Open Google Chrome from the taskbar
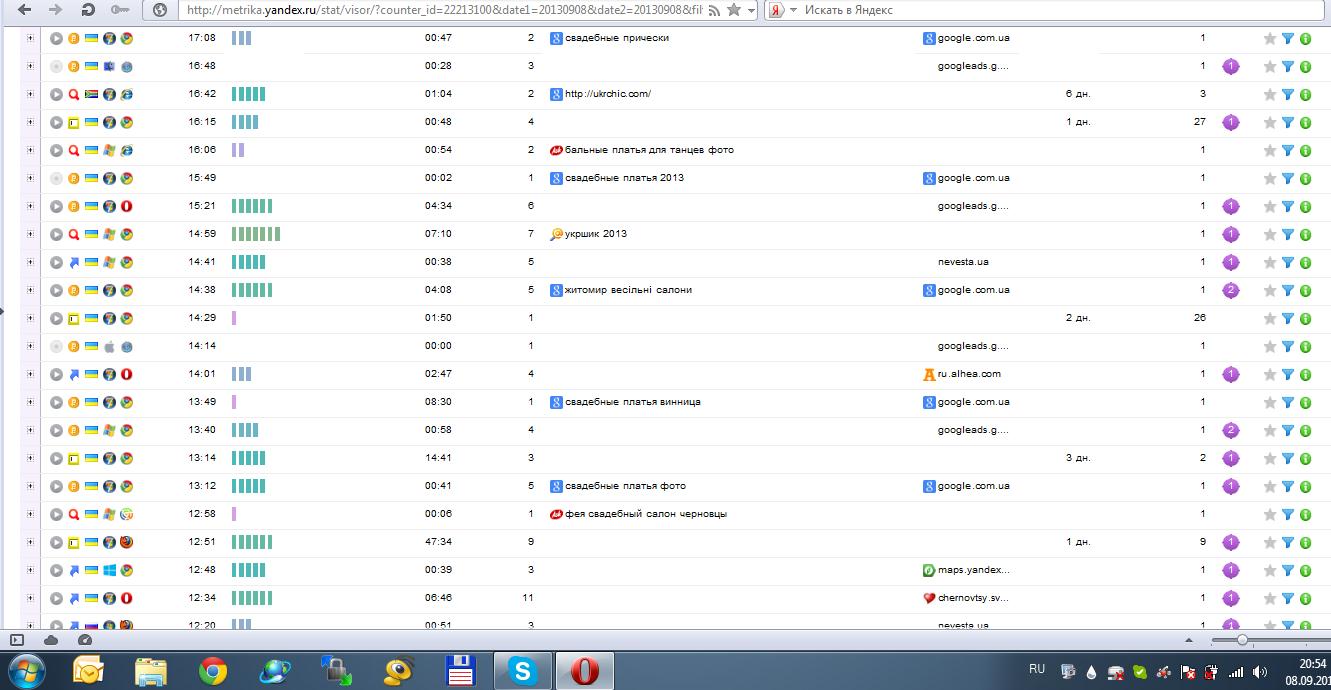1331x690 pixels. [x=212, y=670]
